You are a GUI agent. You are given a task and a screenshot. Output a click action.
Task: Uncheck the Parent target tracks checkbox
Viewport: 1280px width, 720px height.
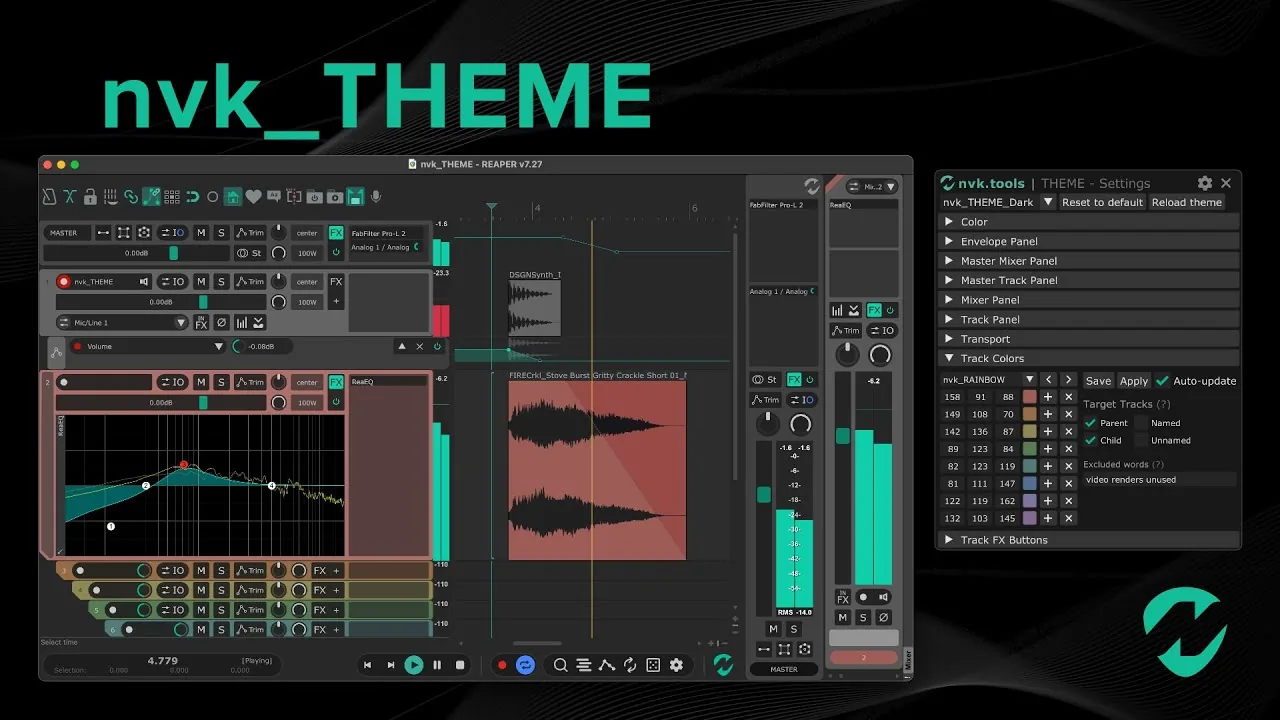point(1091,423)
